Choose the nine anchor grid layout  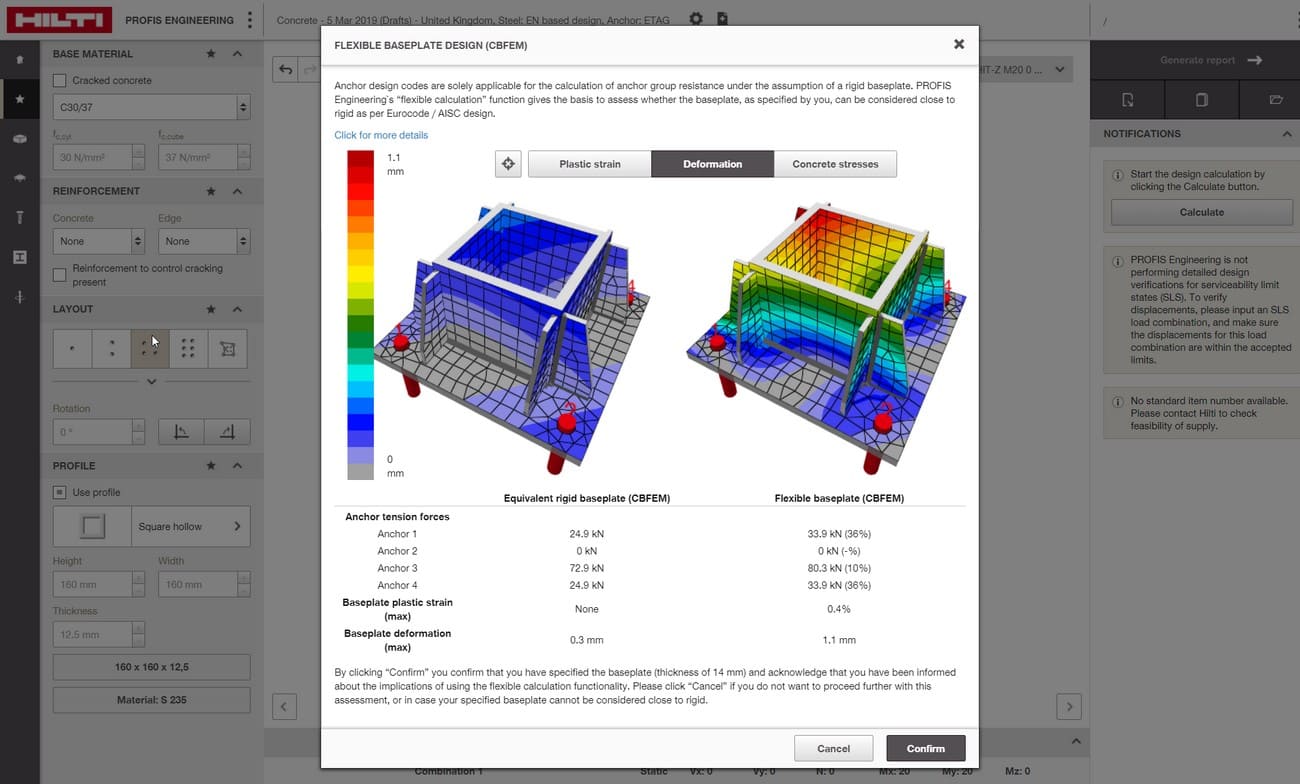pos(188,349)
